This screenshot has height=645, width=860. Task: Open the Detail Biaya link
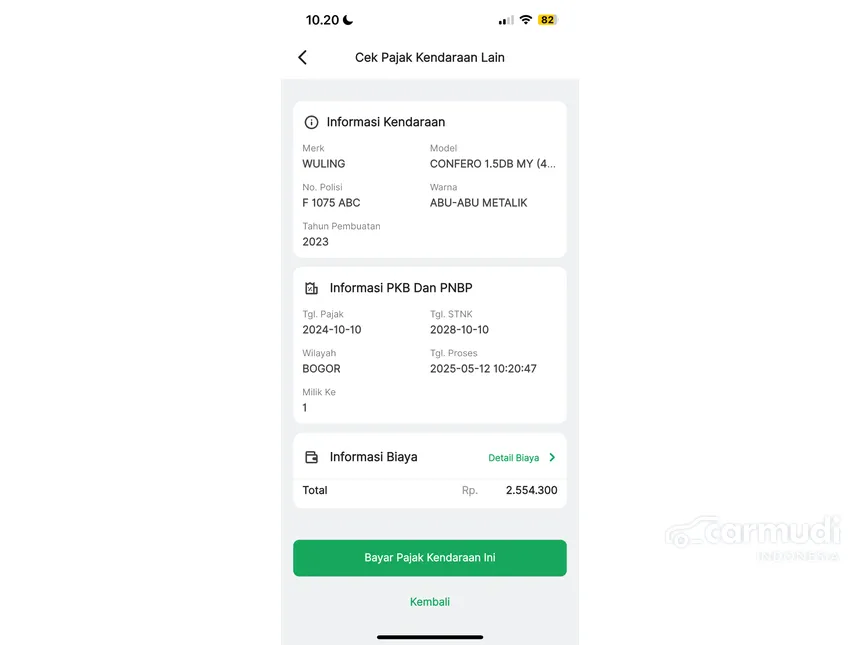(x=513, y=458)
